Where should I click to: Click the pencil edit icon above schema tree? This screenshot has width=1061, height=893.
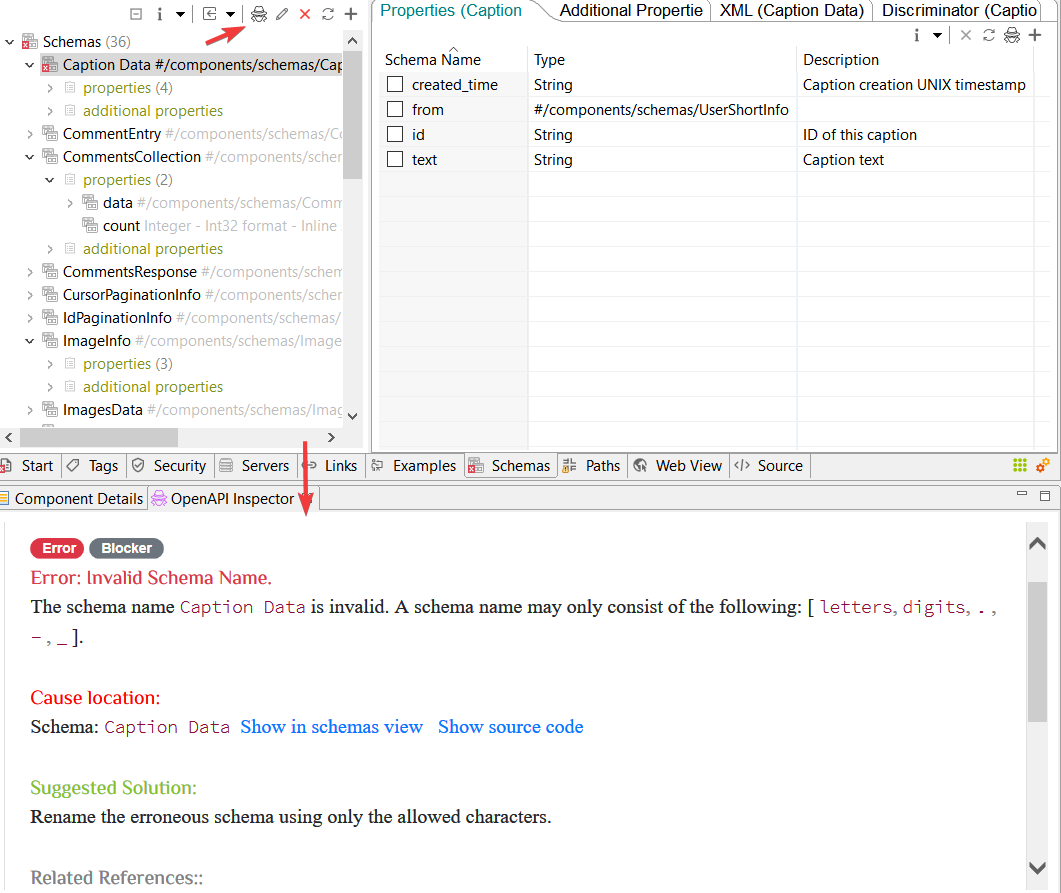click(282, 14)
